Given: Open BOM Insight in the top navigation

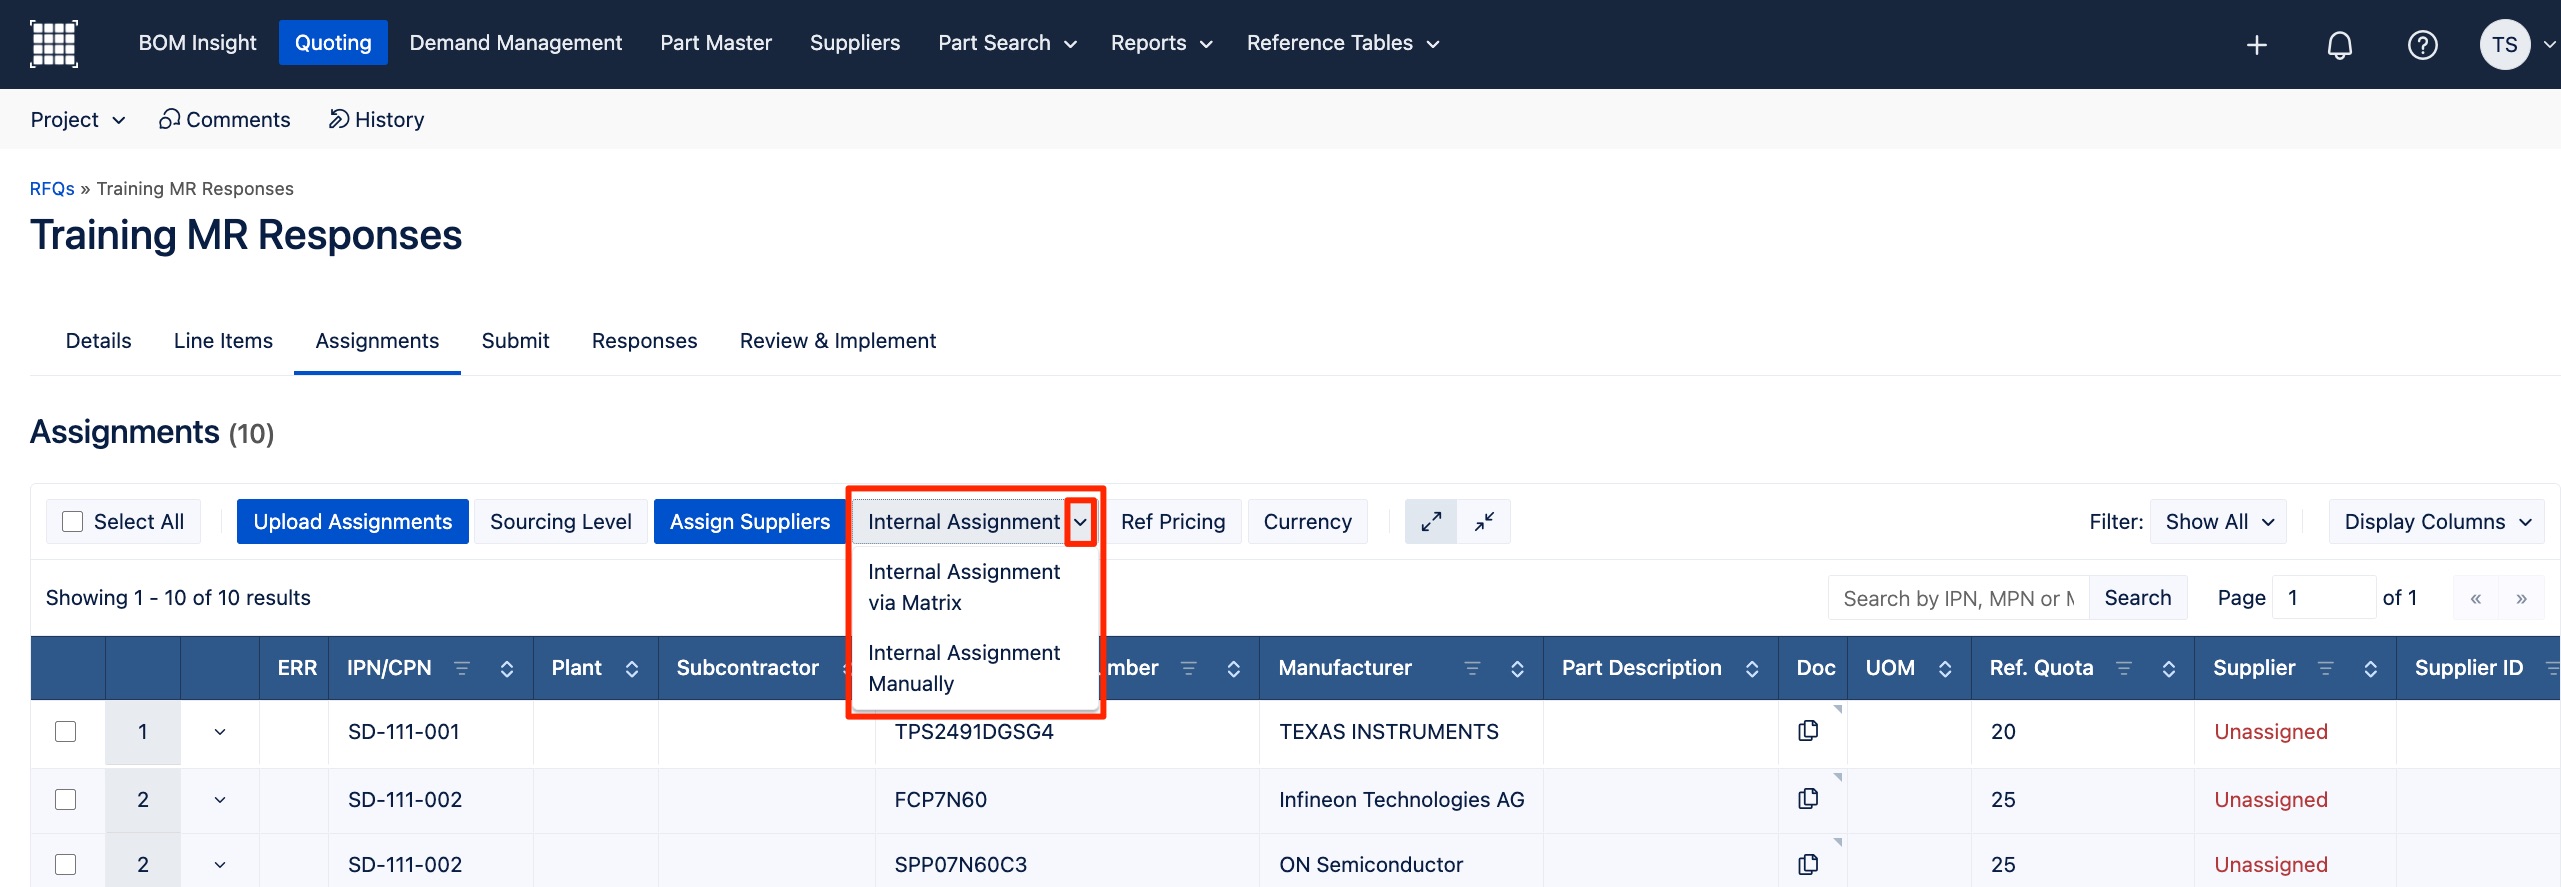Looking at the screenshot, I should click(197, 43).
